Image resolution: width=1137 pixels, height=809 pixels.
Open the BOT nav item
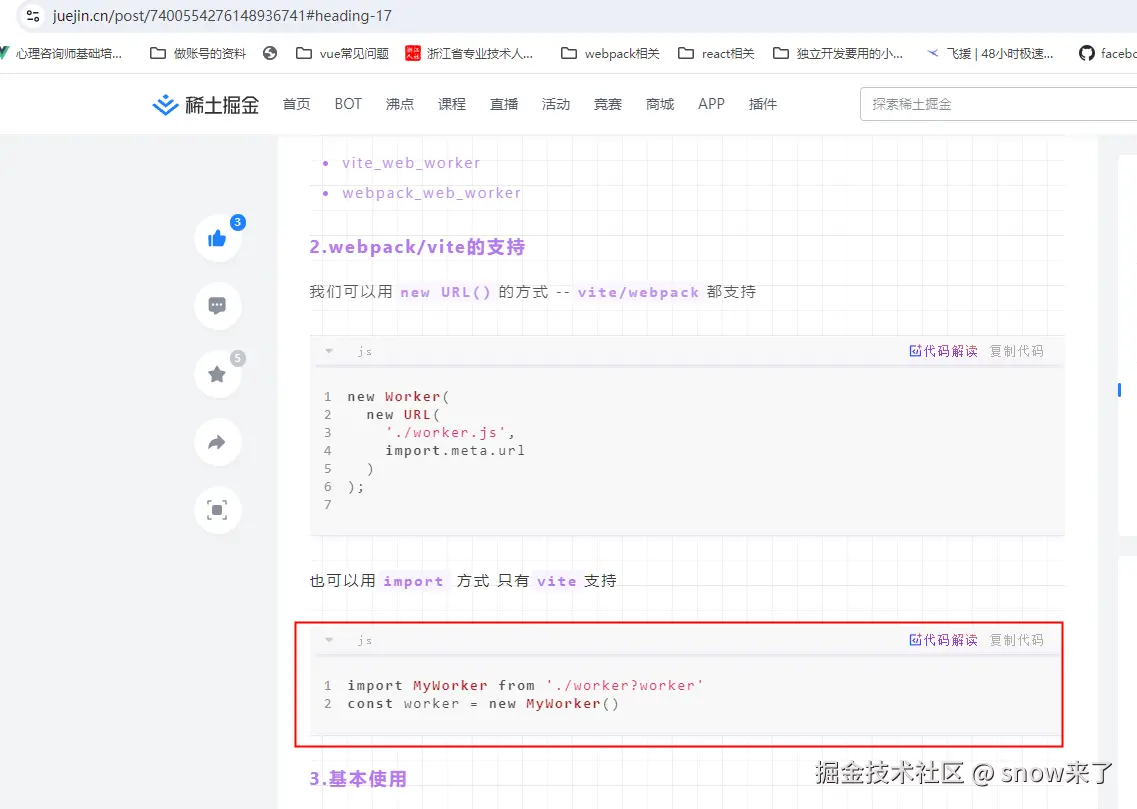[x=348, y=104]
